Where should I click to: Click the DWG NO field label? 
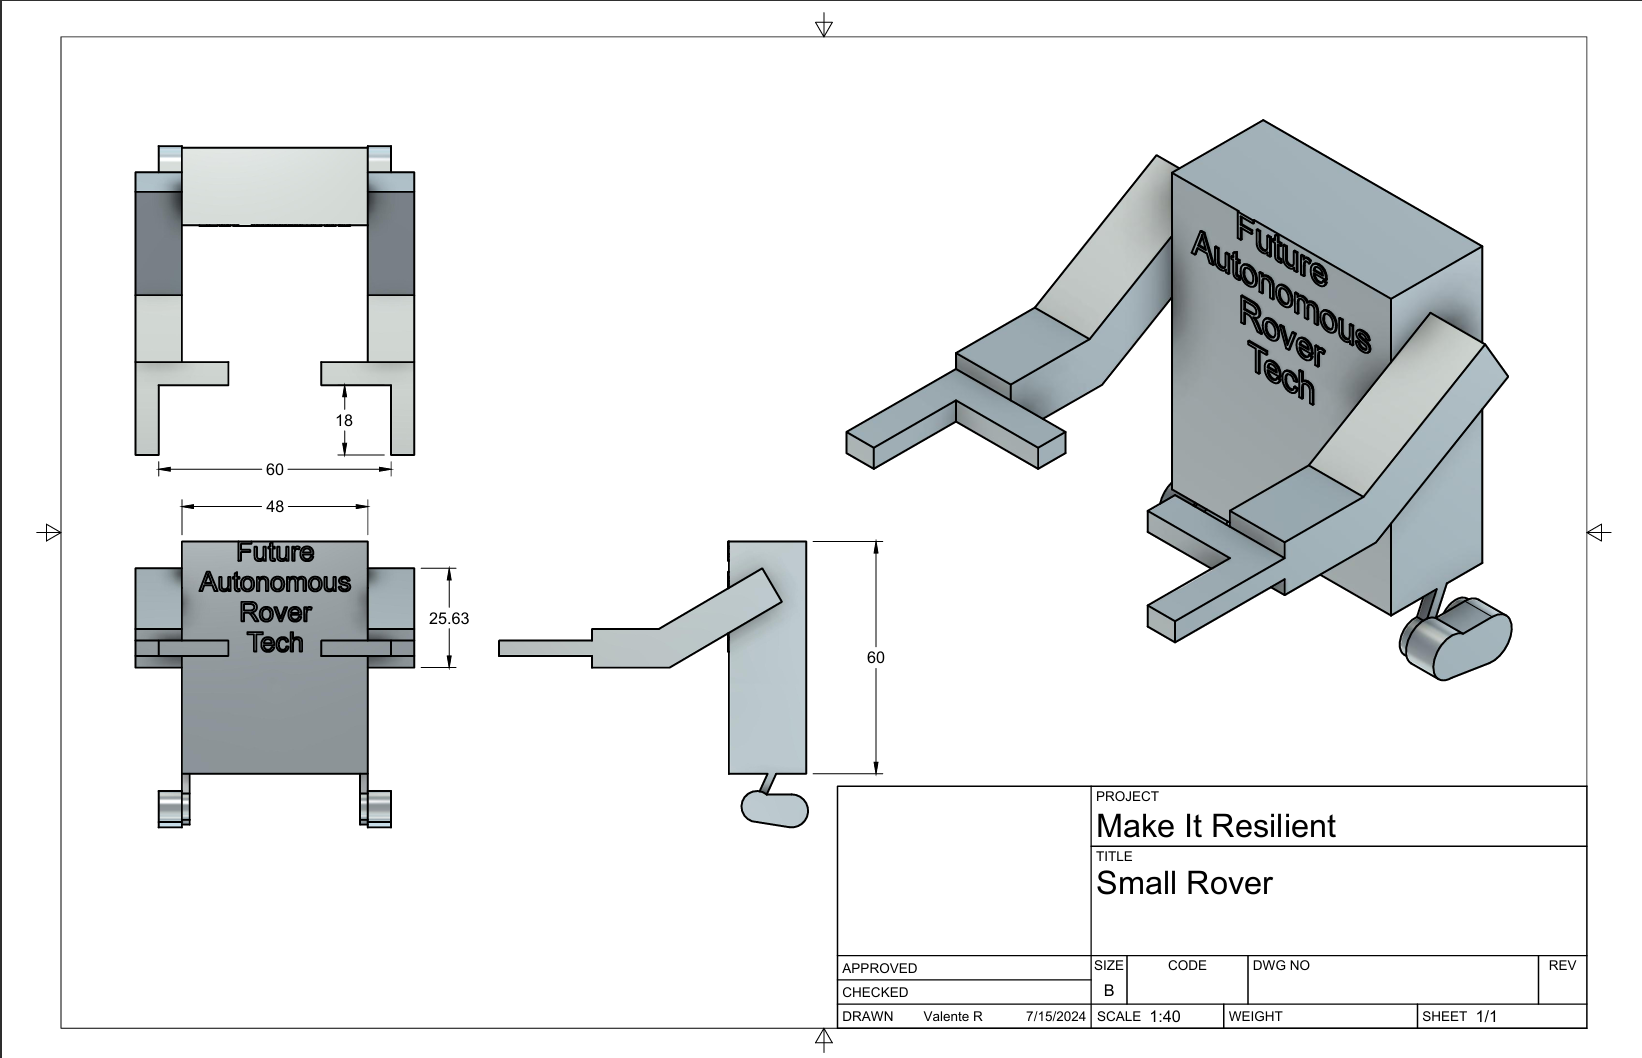pyautogui.click(x=1281, y=965)
